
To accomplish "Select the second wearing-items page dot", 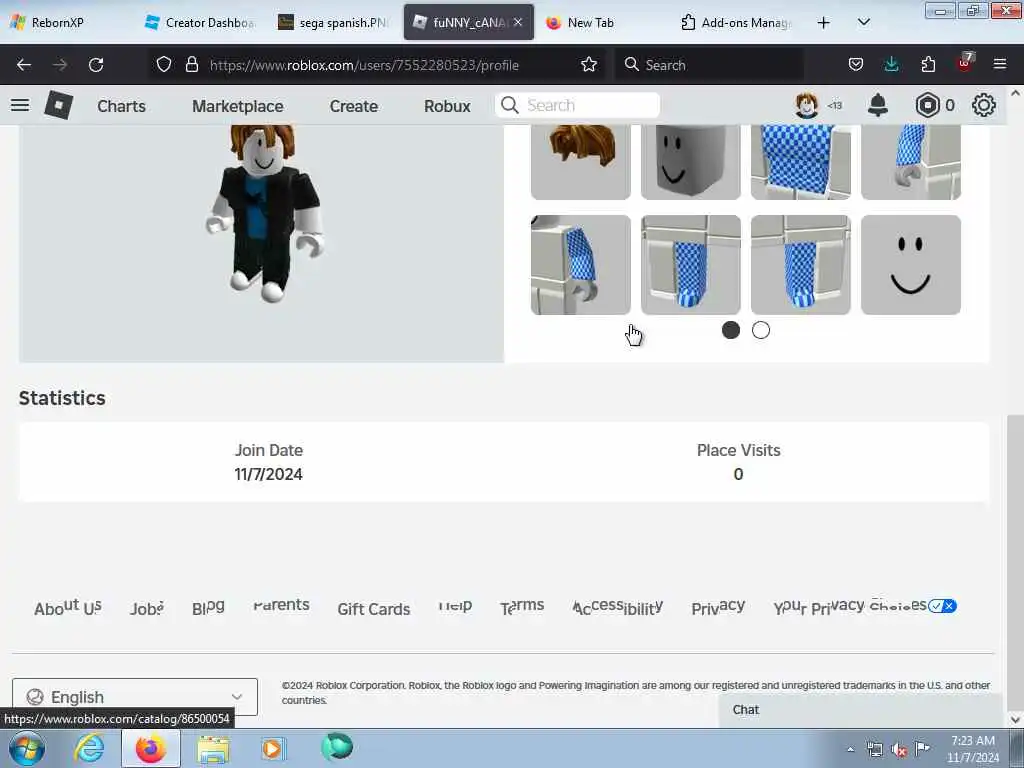I will click(x=761, y=330).
